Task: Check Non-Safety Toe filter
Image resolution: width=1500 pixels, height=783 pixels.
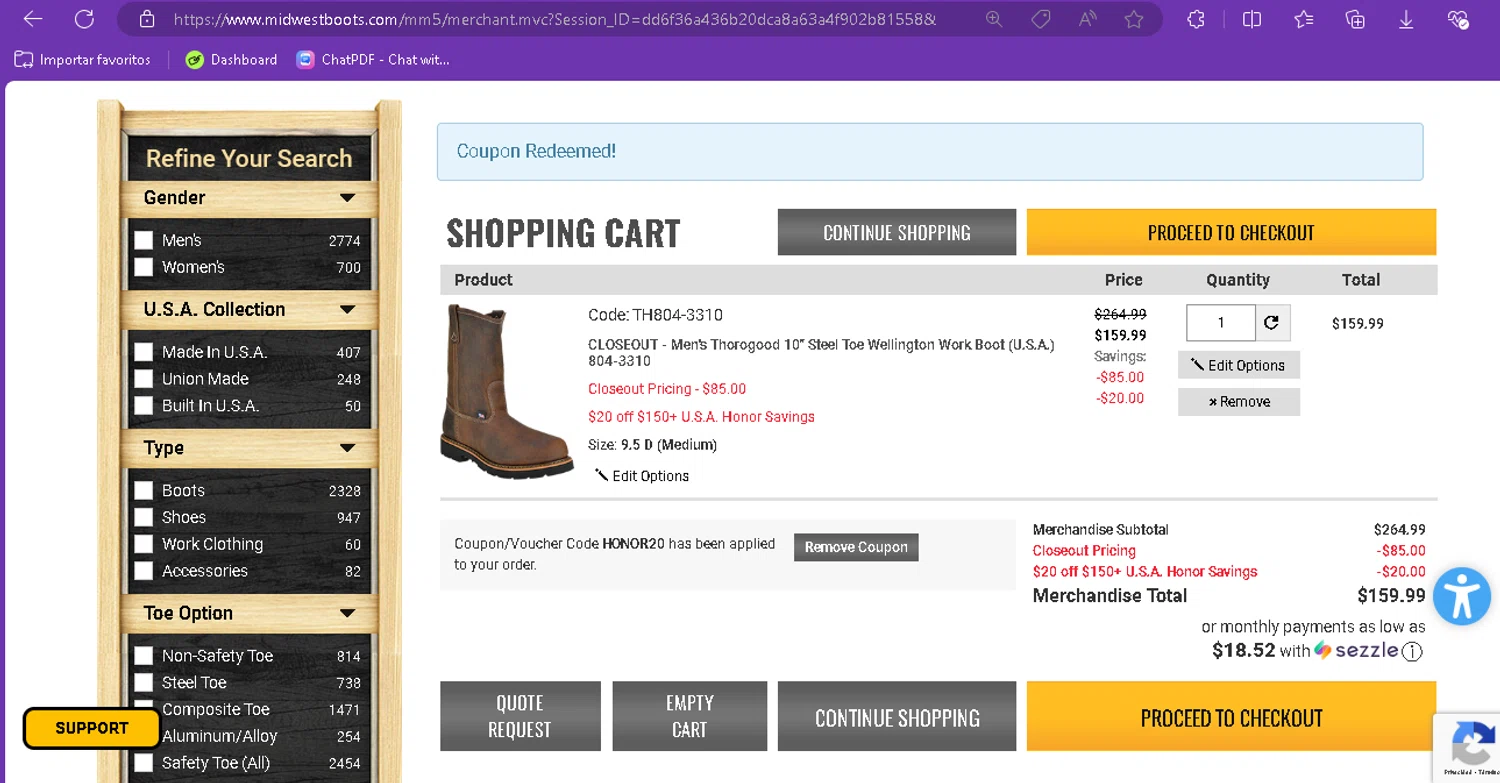Action: click(x=144, y=656)
